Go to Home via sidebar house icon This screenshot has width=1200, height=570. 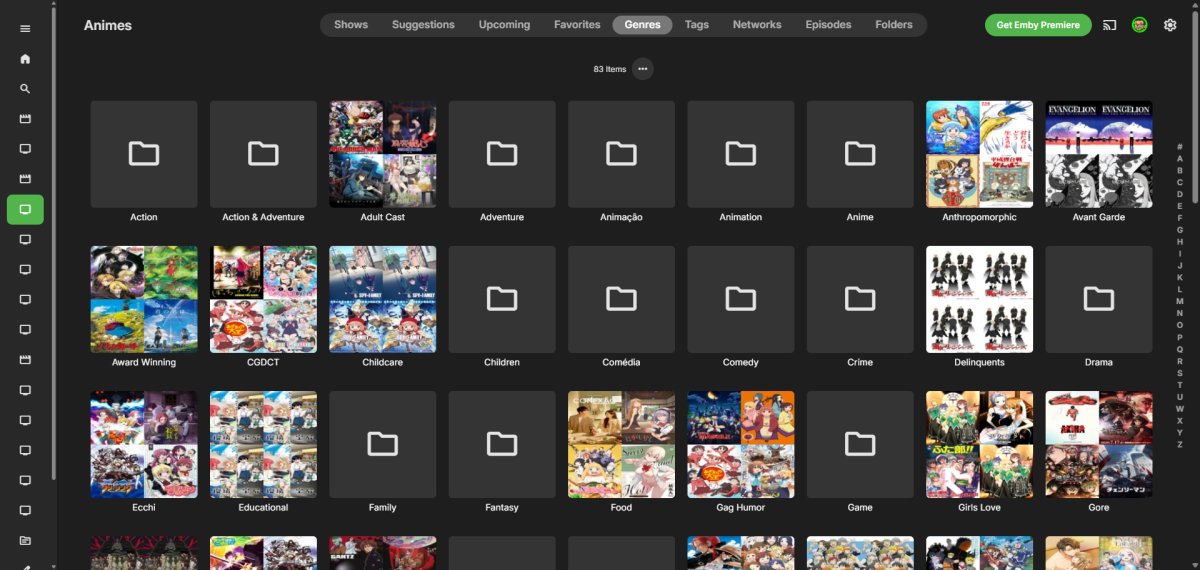point(25,59)
